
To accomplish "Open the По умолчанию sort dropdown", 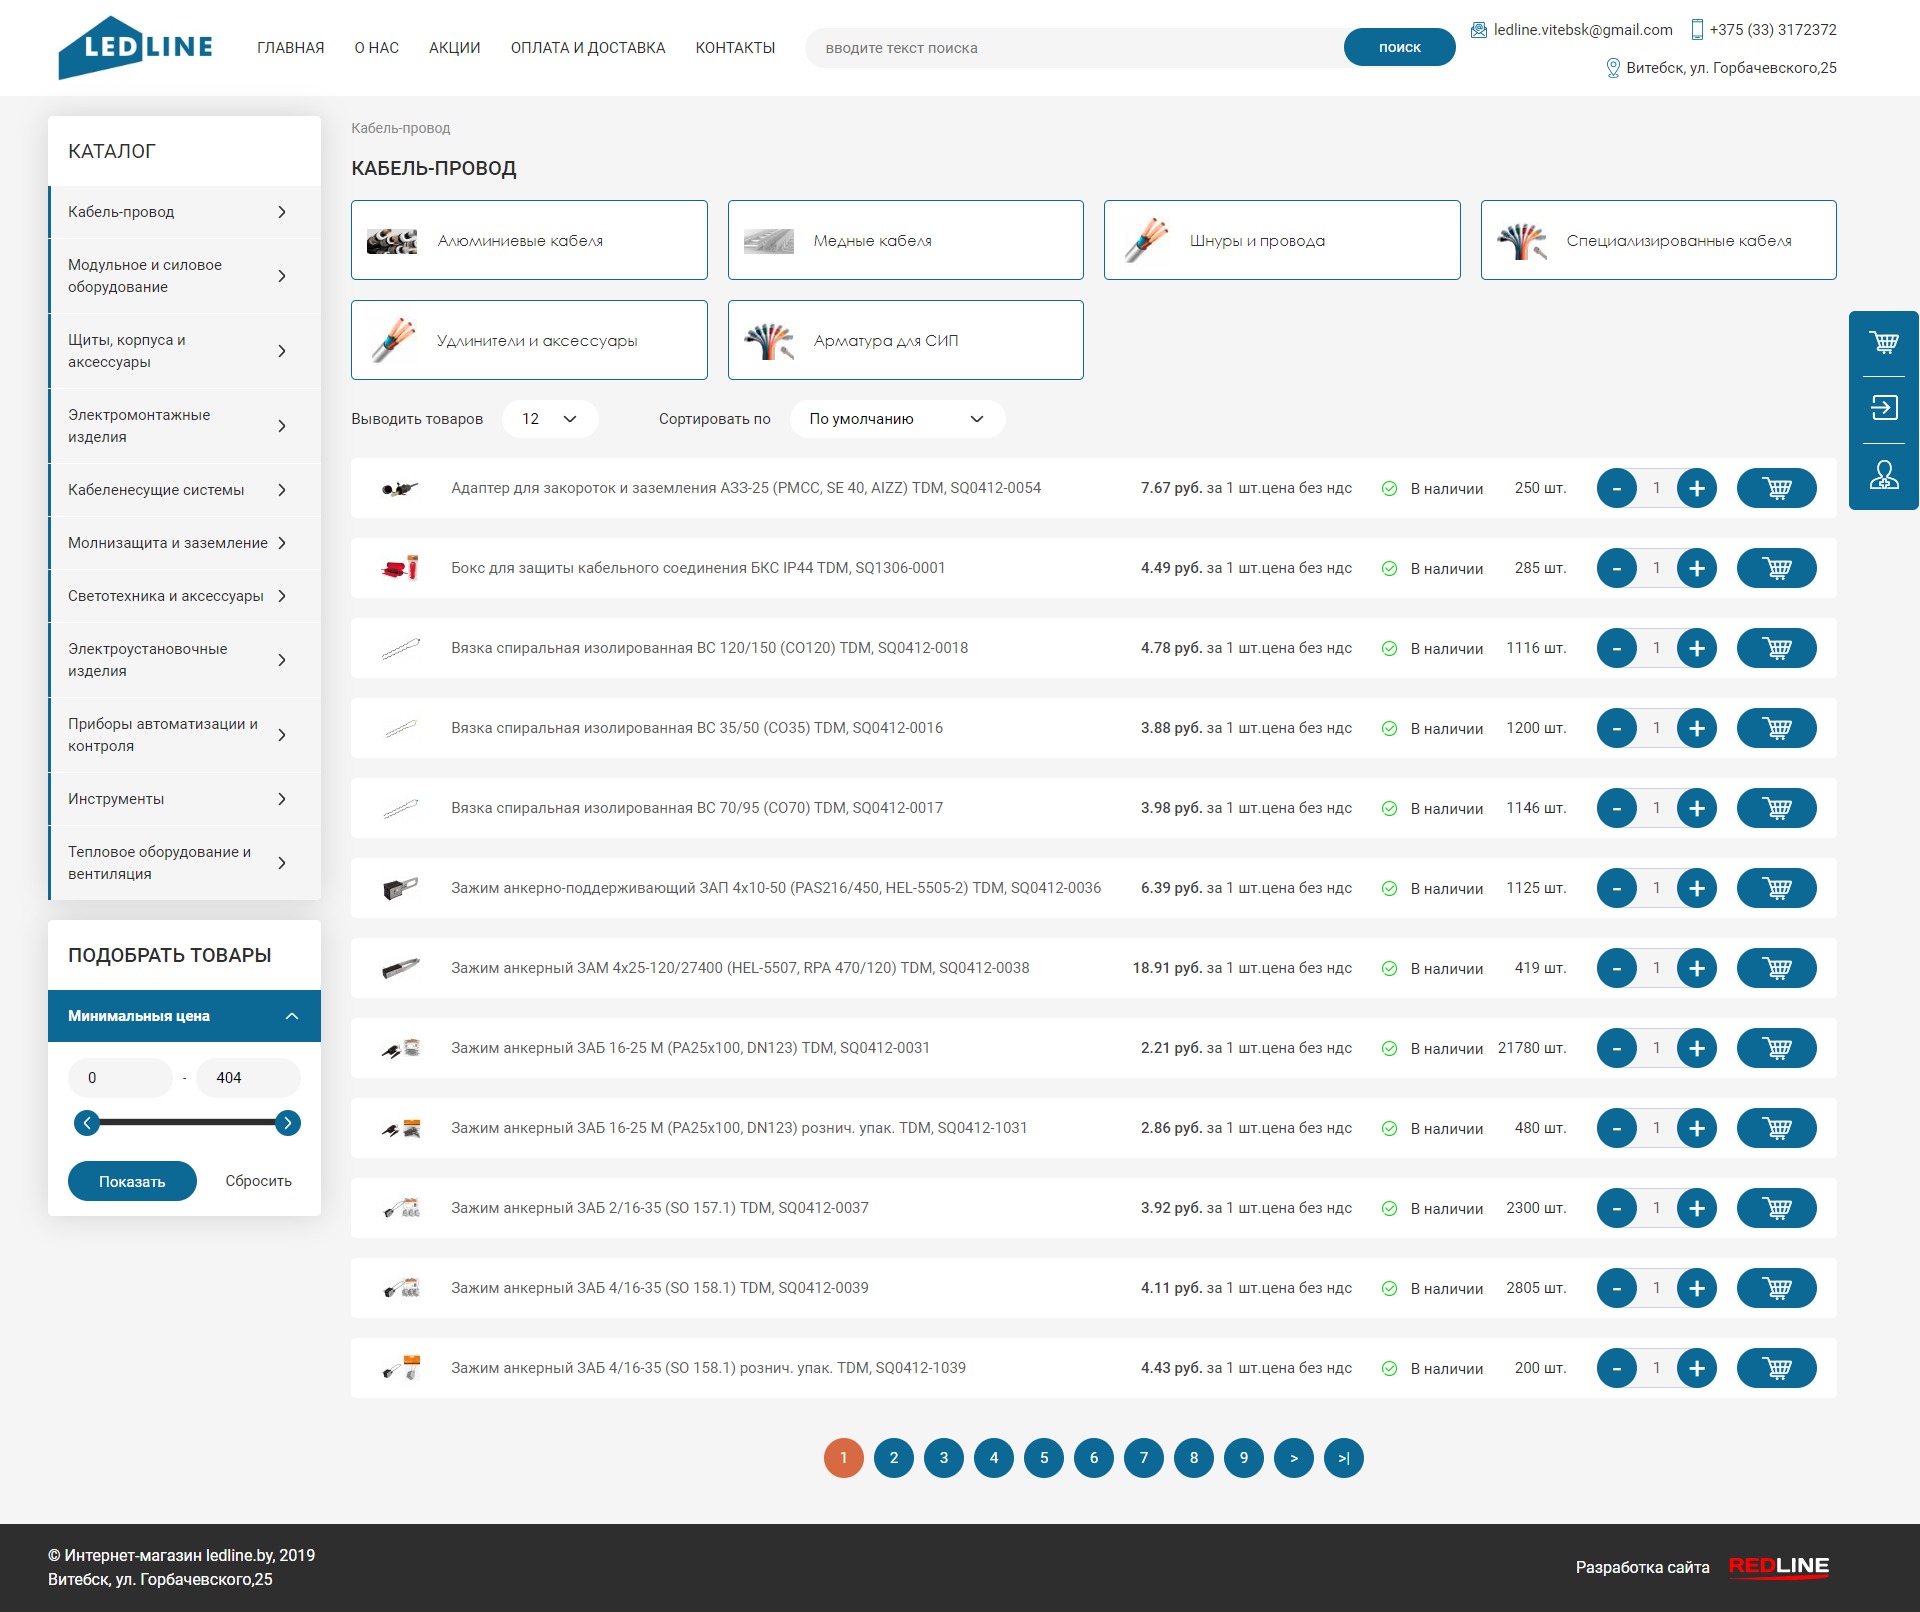I will coord(896,419).
